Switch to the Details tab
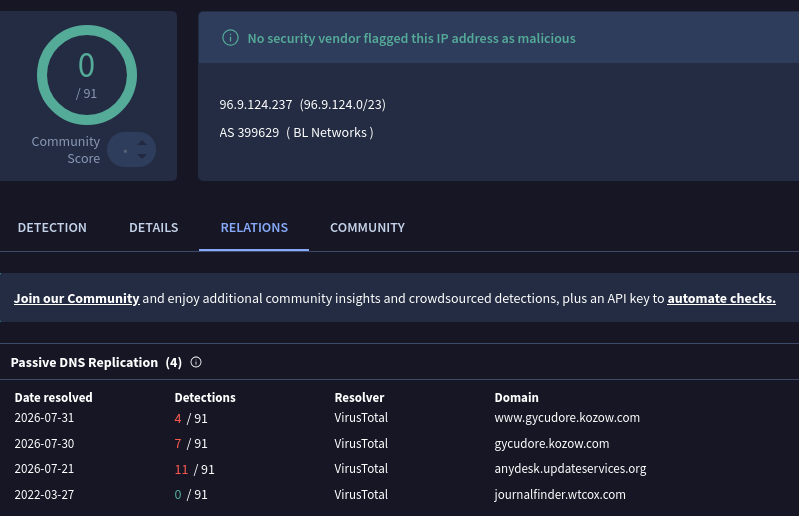Image resolution: width=799 pixels, height=516 pixels. tap(153, 228)
